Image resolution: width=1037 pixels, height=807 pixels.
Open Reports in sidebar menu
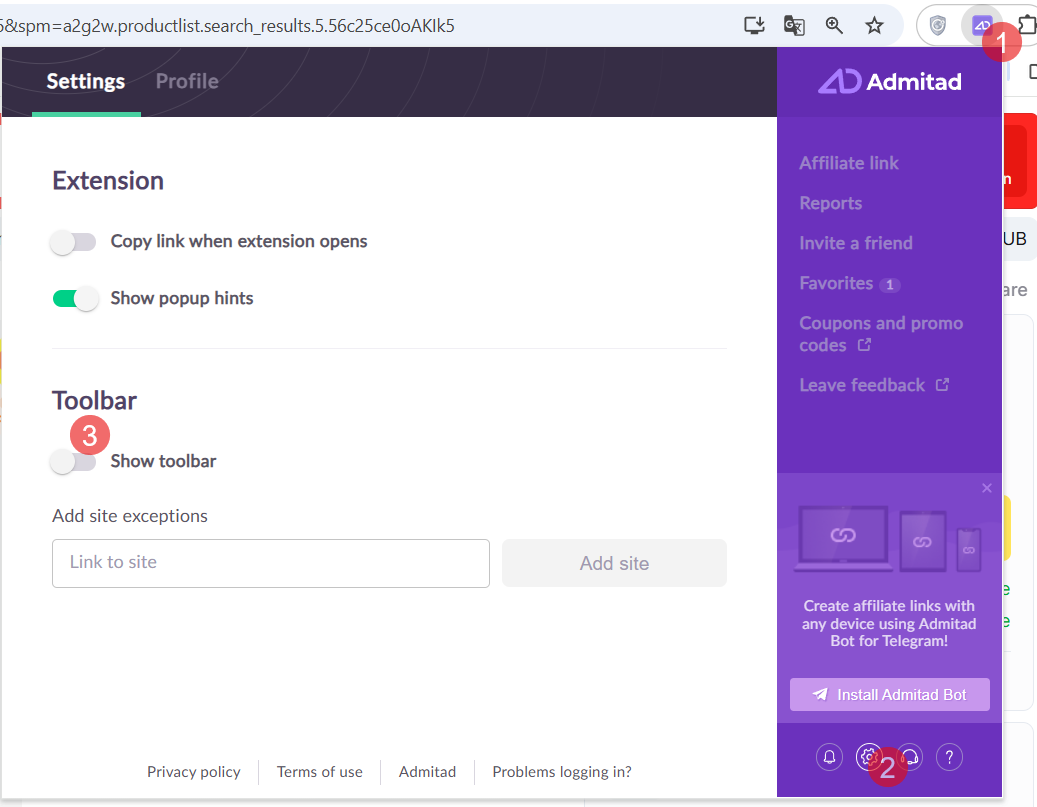[831, 203]
